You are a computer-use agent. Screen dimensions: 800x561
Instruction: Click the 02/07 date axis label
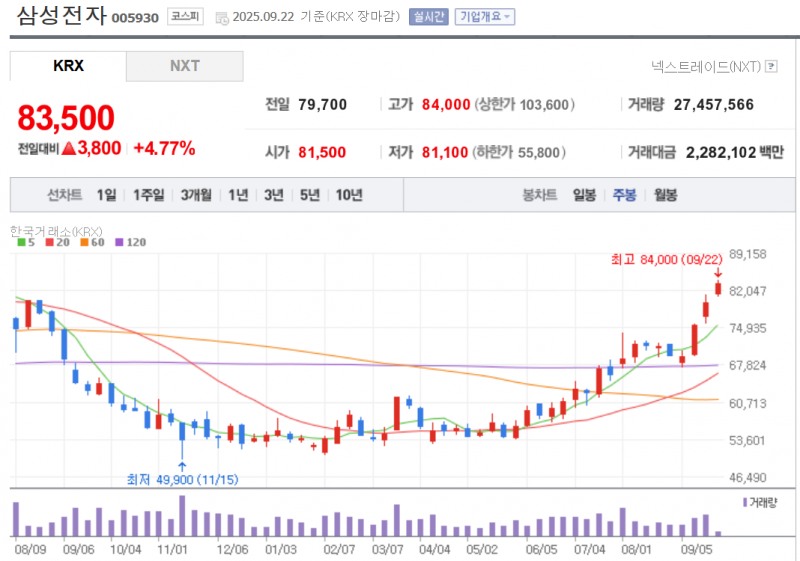(x=339, y=550)
